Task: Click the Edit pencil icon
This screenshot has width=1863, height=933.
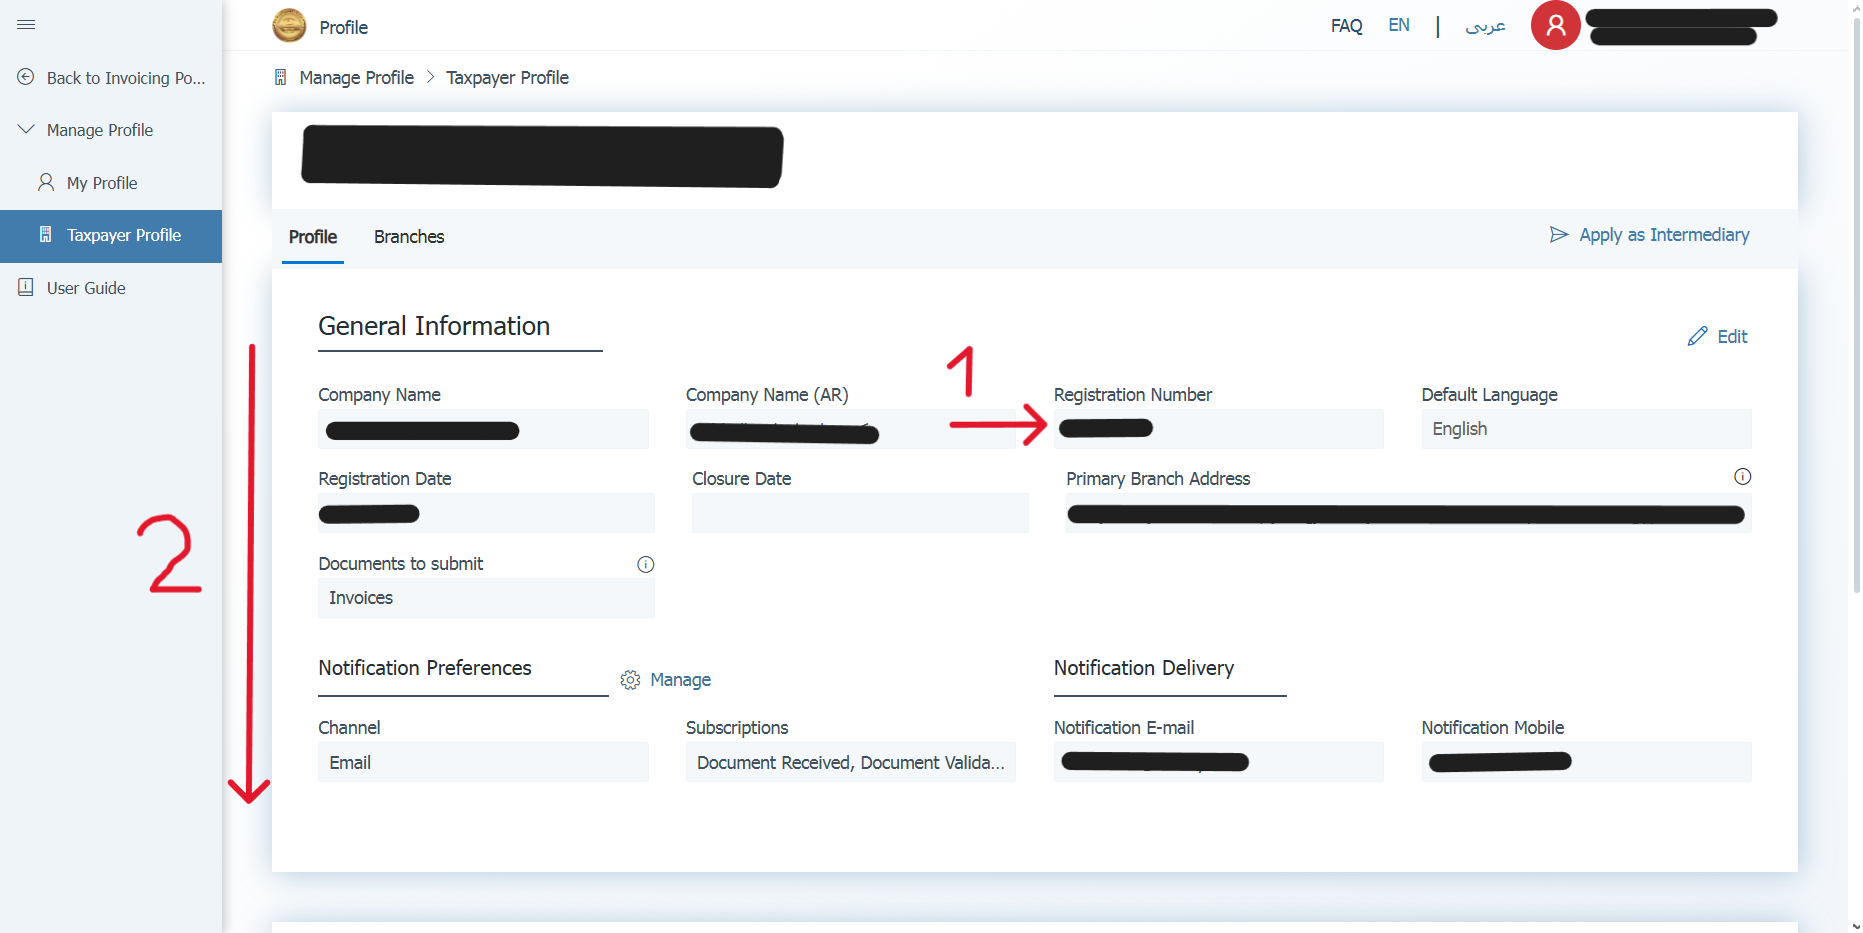Action: tap(1697, 337)
